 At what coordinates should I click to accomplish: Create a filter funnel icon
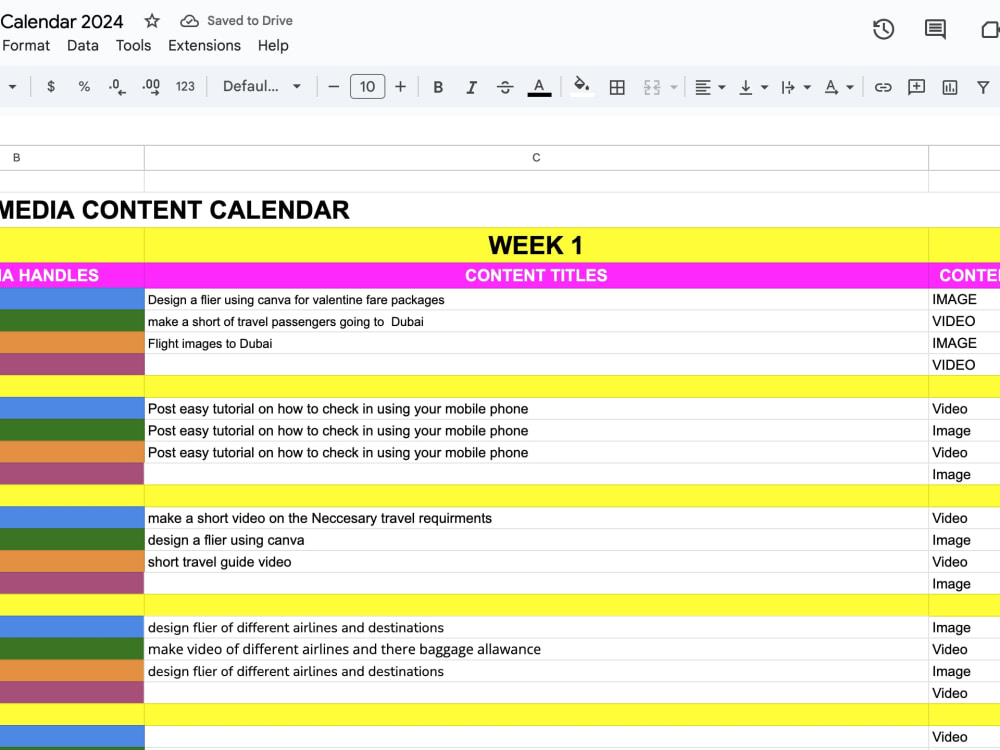983,87
